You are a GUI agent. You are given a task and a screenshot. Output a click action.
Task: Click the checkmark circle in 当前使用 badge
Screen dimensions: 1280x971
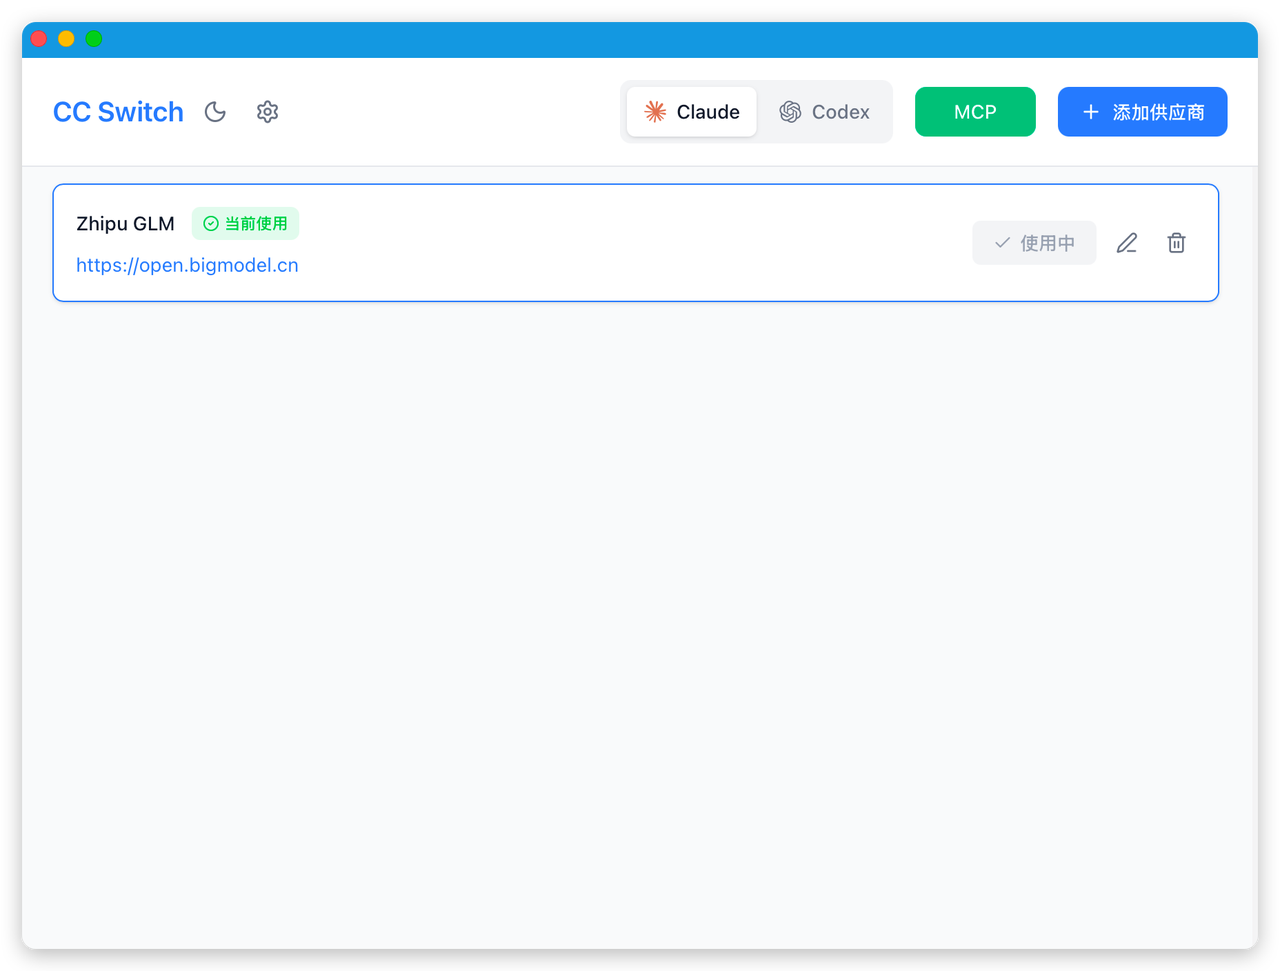click(x=210, y=224)
